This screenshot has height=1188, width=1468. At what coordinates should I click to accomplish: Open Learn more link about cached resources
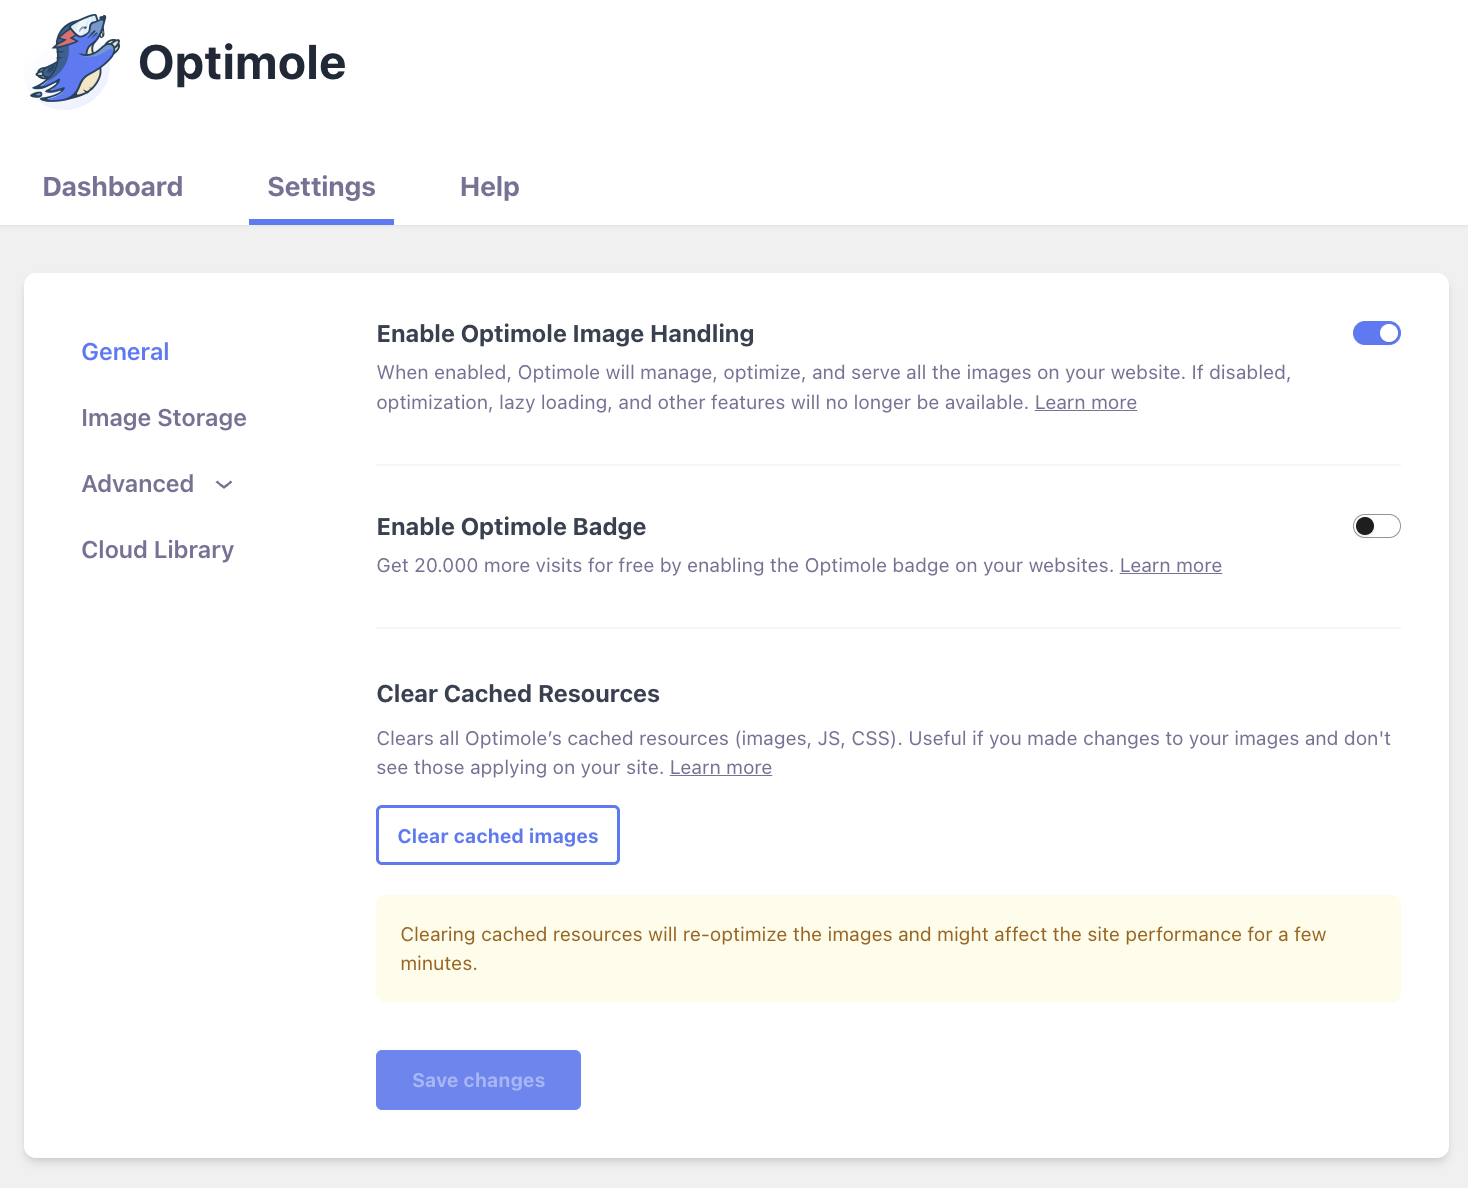click(x=720, y=767)
